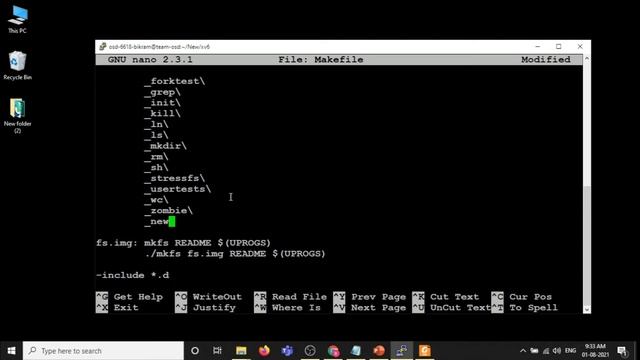Launch File Explorer from the taskbar
The height and width of the screenshot is (360, 640).
point(241,351)
